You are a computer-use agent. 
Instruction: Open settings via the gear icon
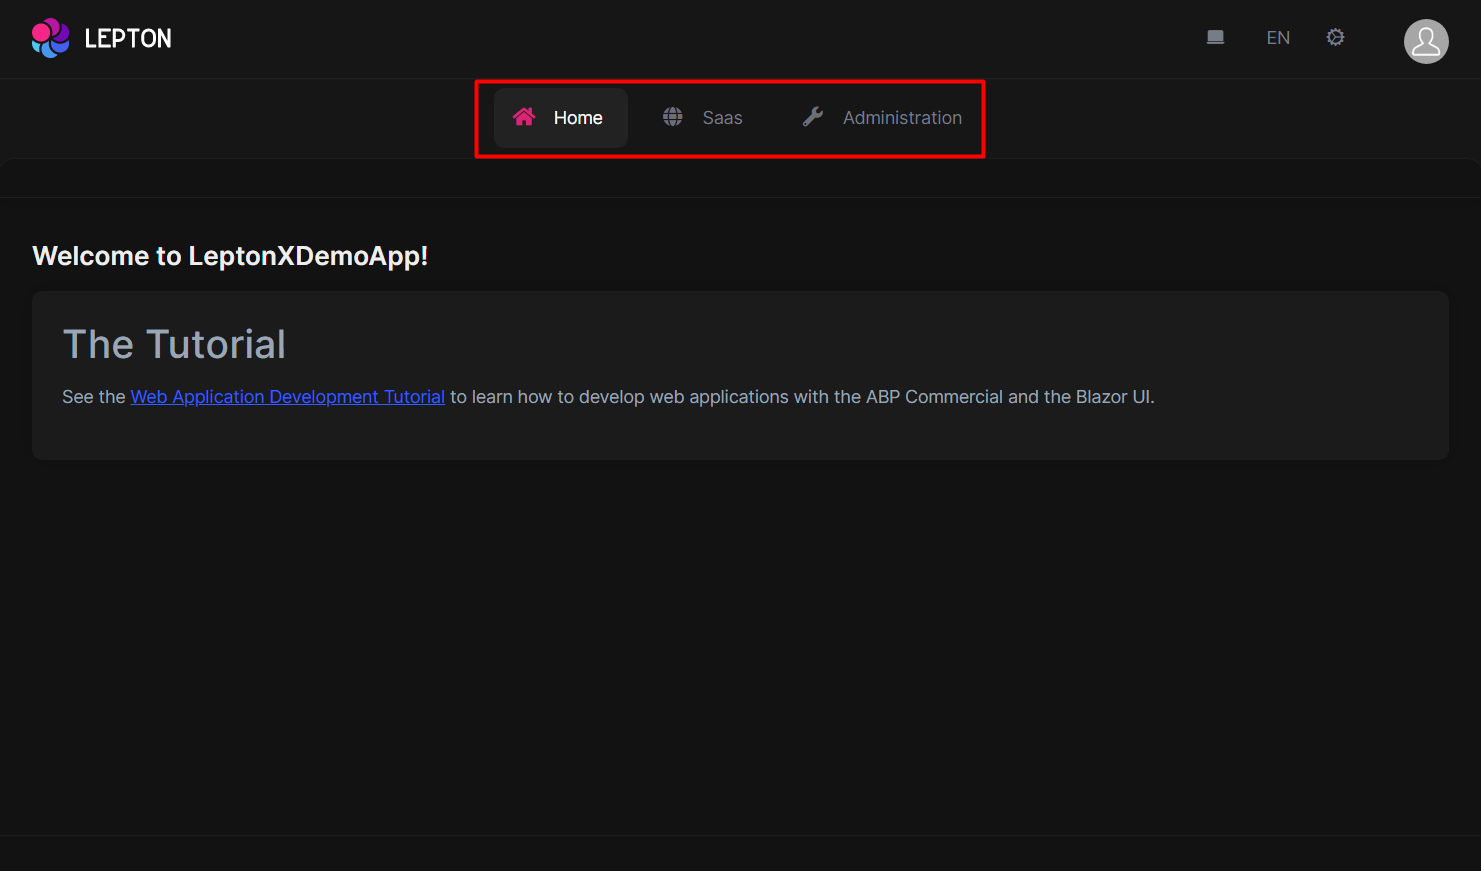click(x=1335, y=37)
